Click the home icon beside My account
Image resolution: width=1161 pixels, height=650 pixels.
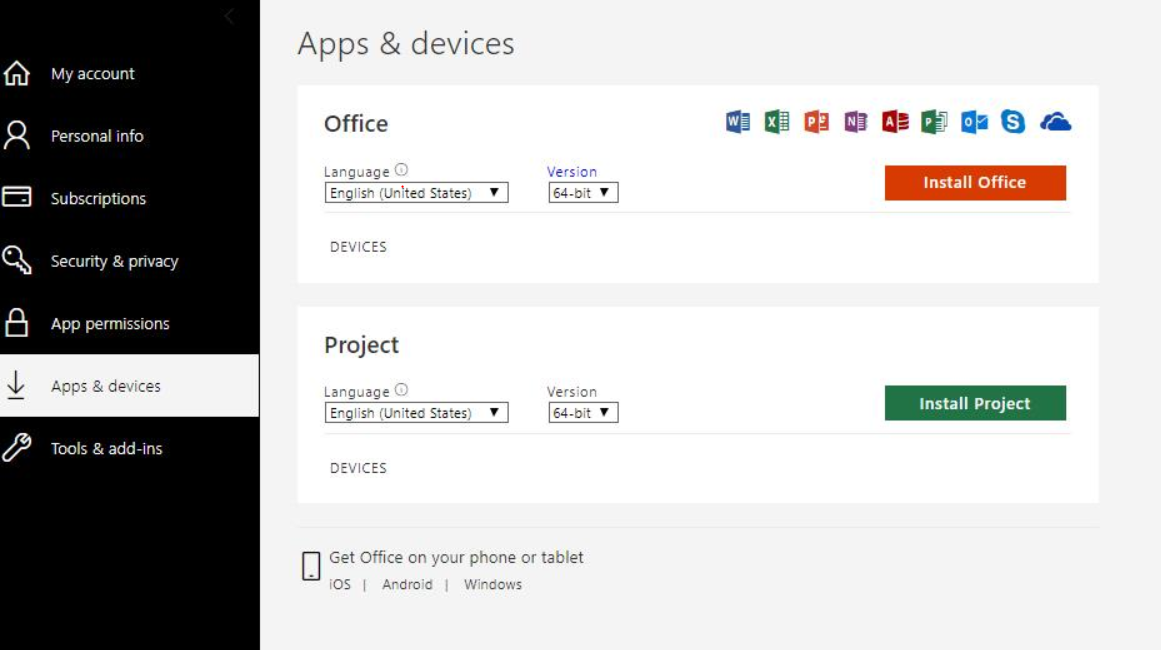click(x=16, y=73)
